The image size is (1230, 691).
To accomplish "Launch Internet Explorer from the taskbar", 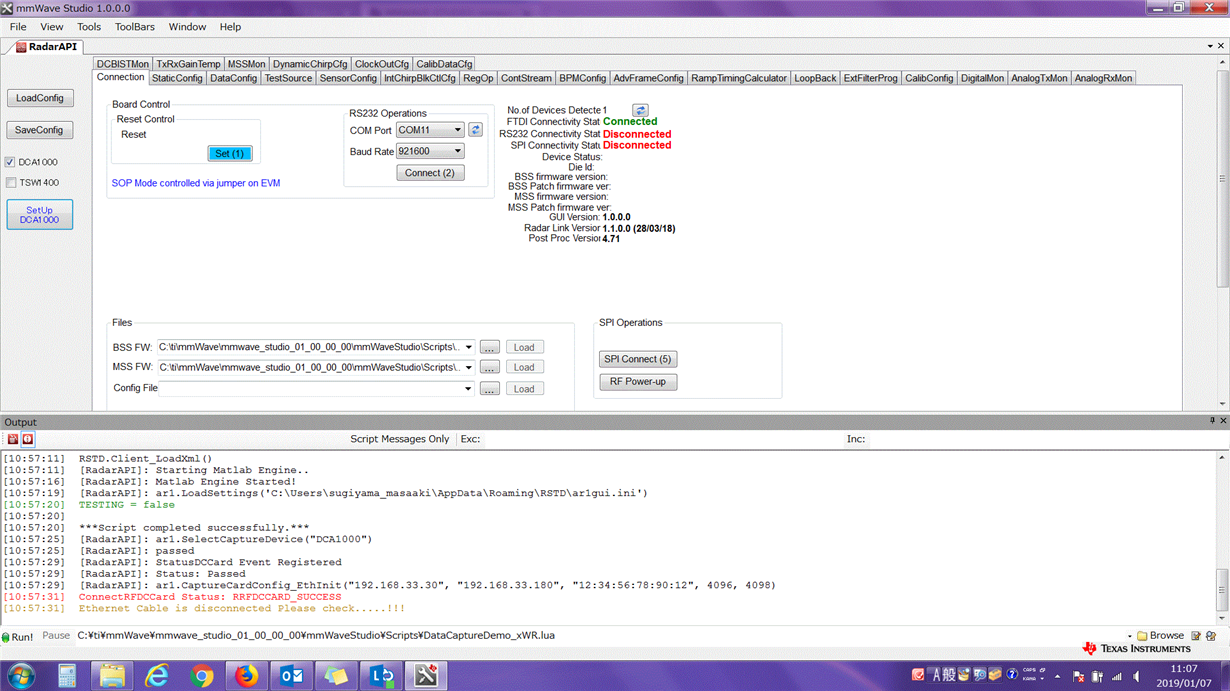I will click(x=157, y=676).
